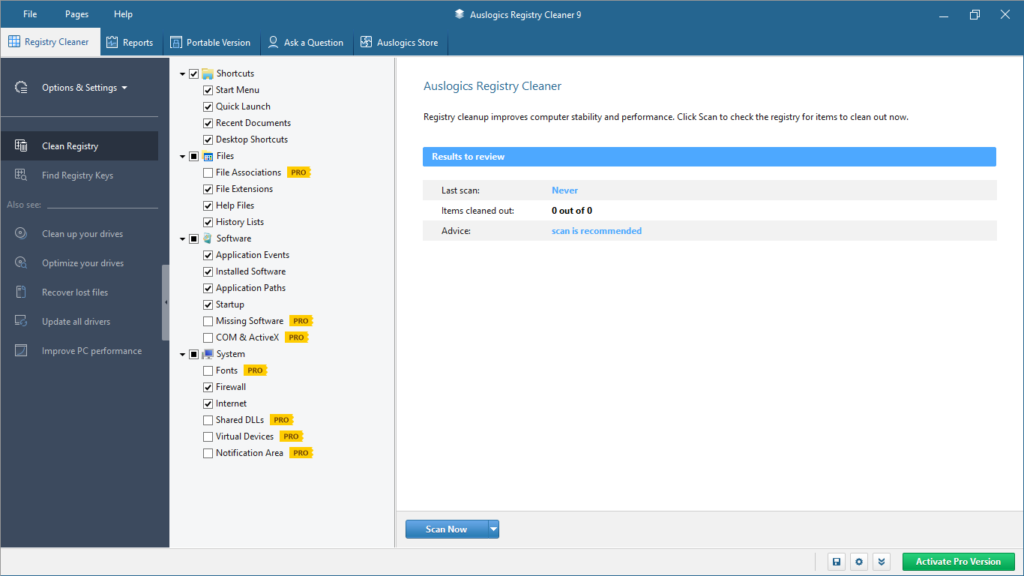Open the Pages menu
This screenshot has height=576, width=1024.
coord(76,14)
